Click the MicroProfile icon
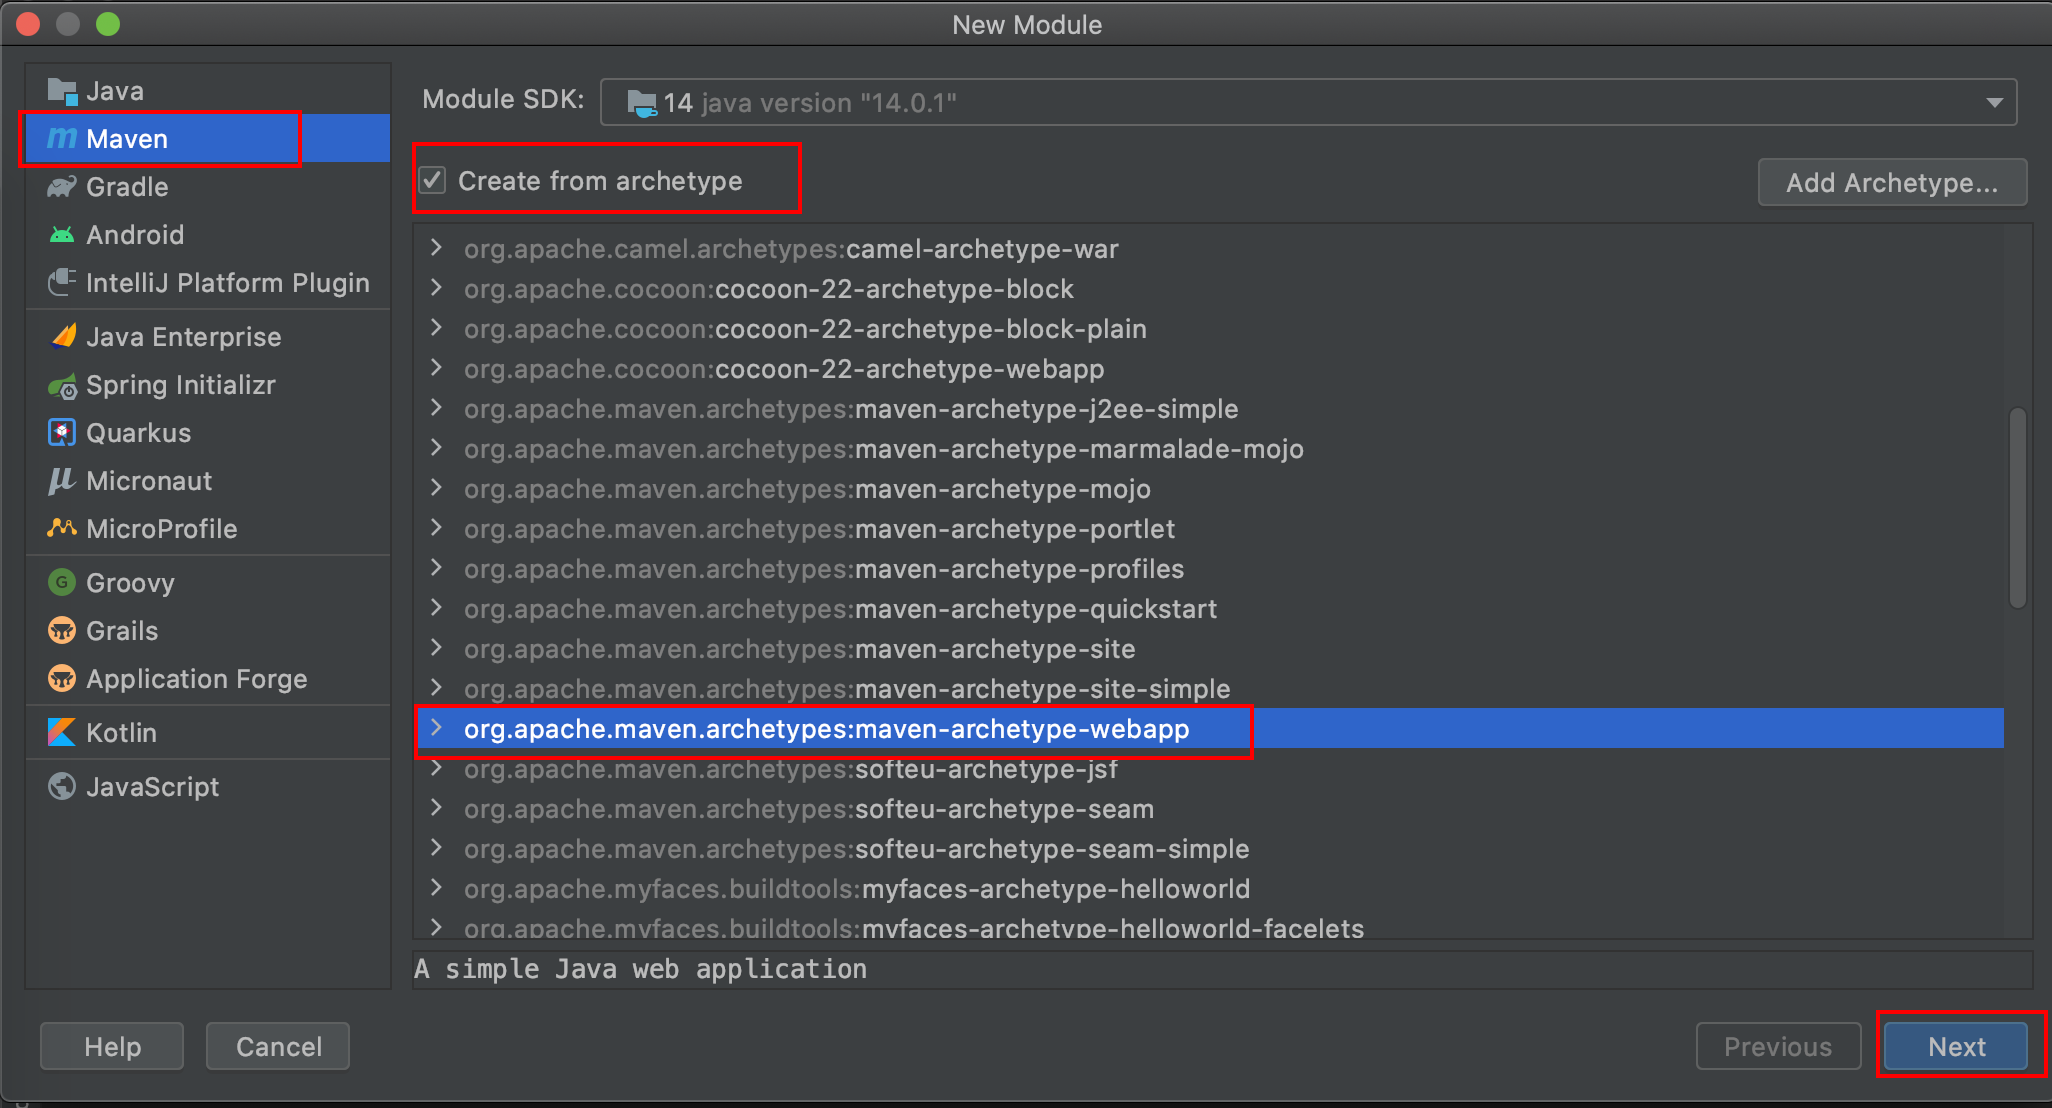 click(x=62, y=527)
